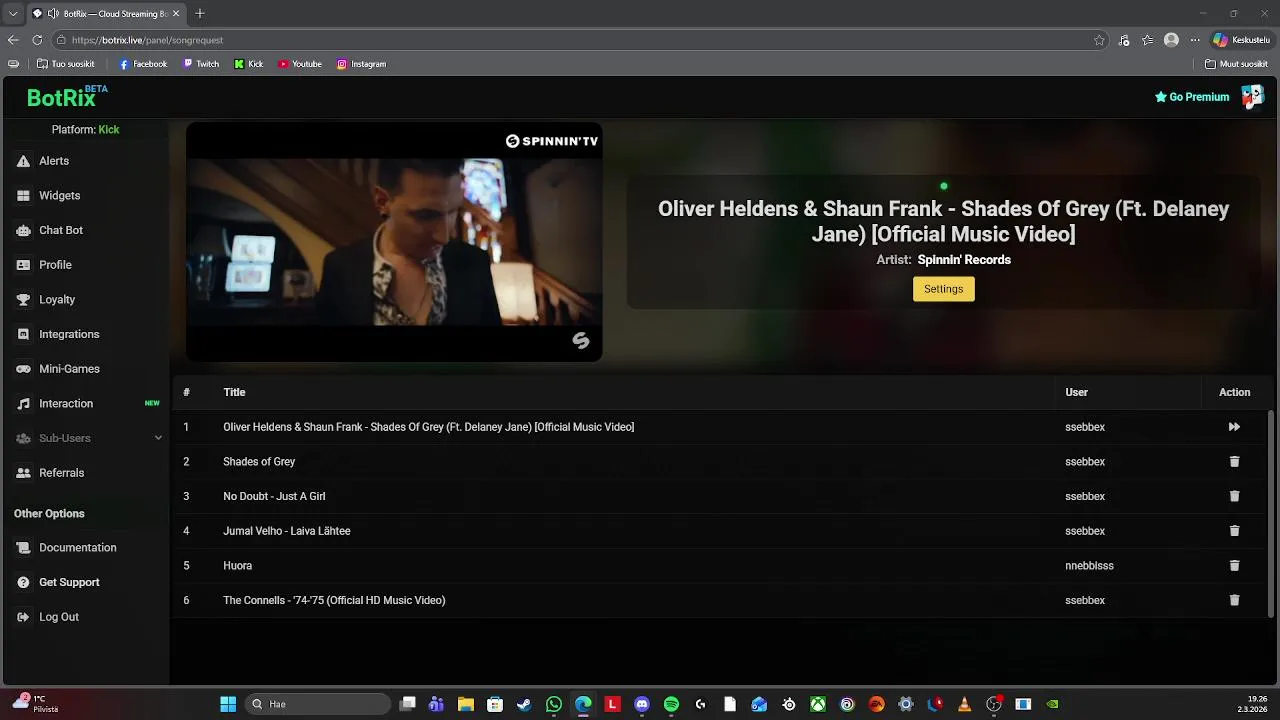The image size is (1280, 720).
Task: Open WhatsApp from the taskbar
Action: 554,704
